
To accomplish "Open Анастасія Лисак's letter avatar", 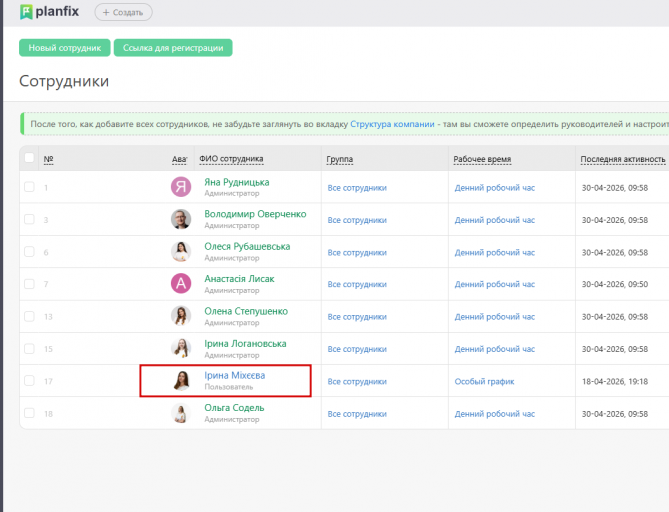I will coord(181,284).
